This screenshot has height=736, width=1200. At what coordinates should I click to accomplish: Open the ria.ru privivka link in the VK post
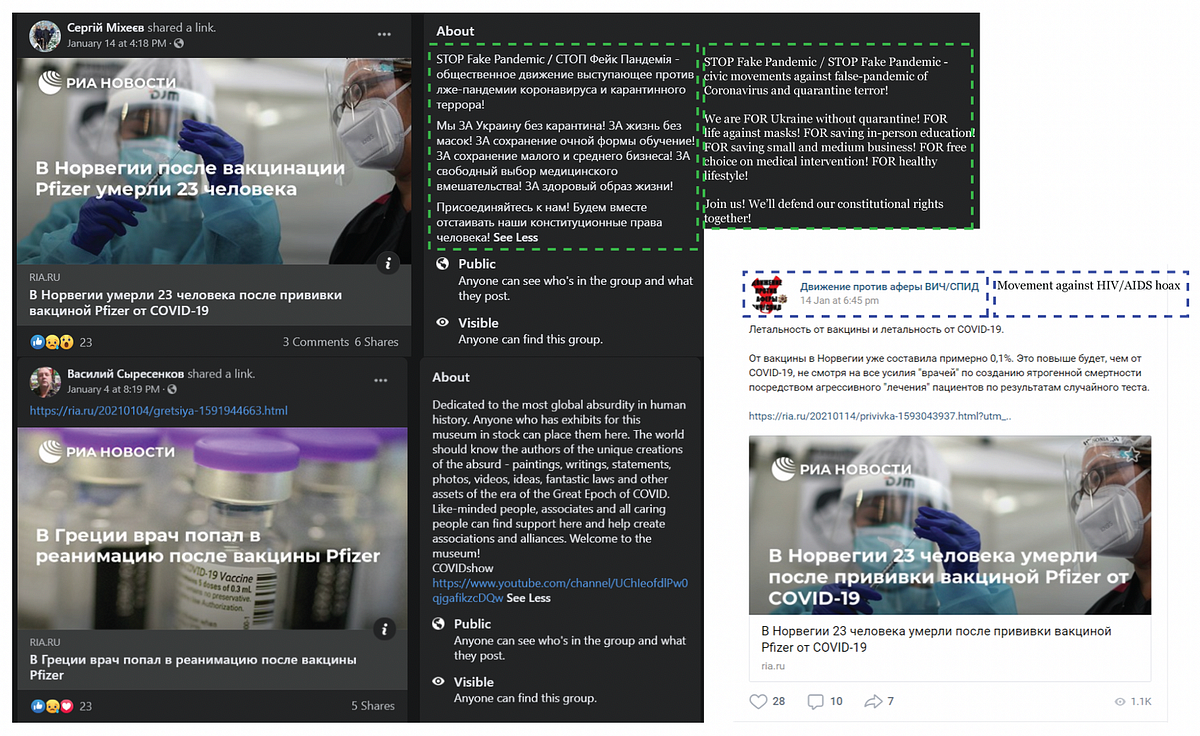(880, 415)
